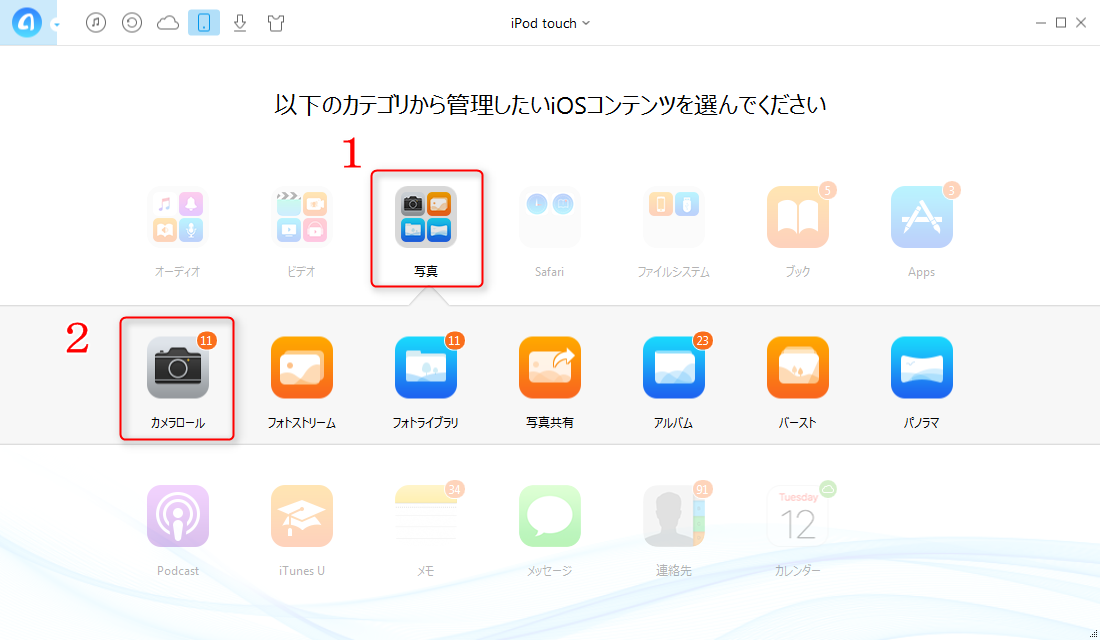Viewport: 1100px width, 640px height.
Task: Open the メモ notes category
Action: (x=426, y=516)
